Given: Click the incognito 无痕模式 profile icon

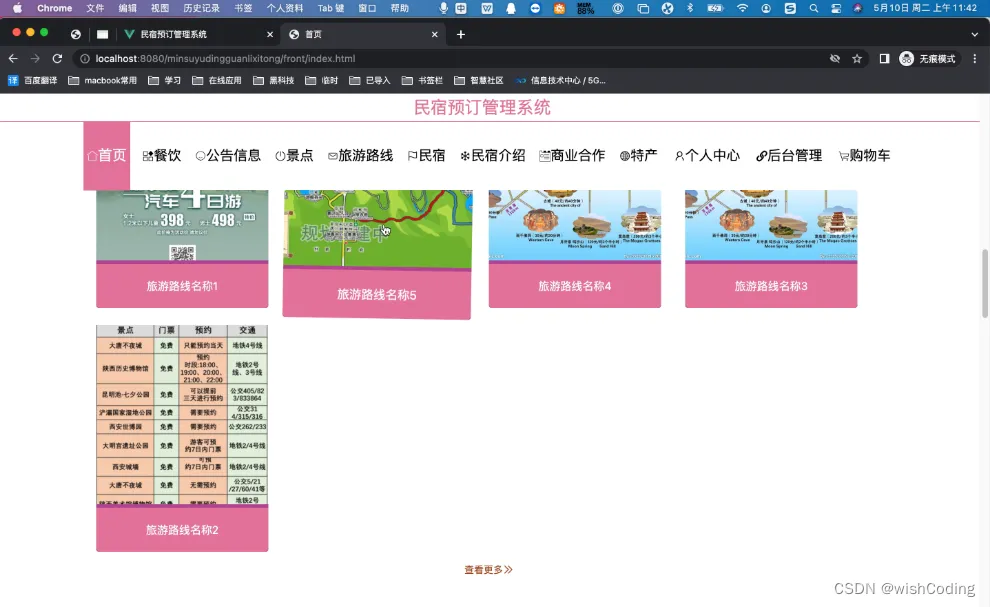Looking at the screenshot, I should point(927,59).
